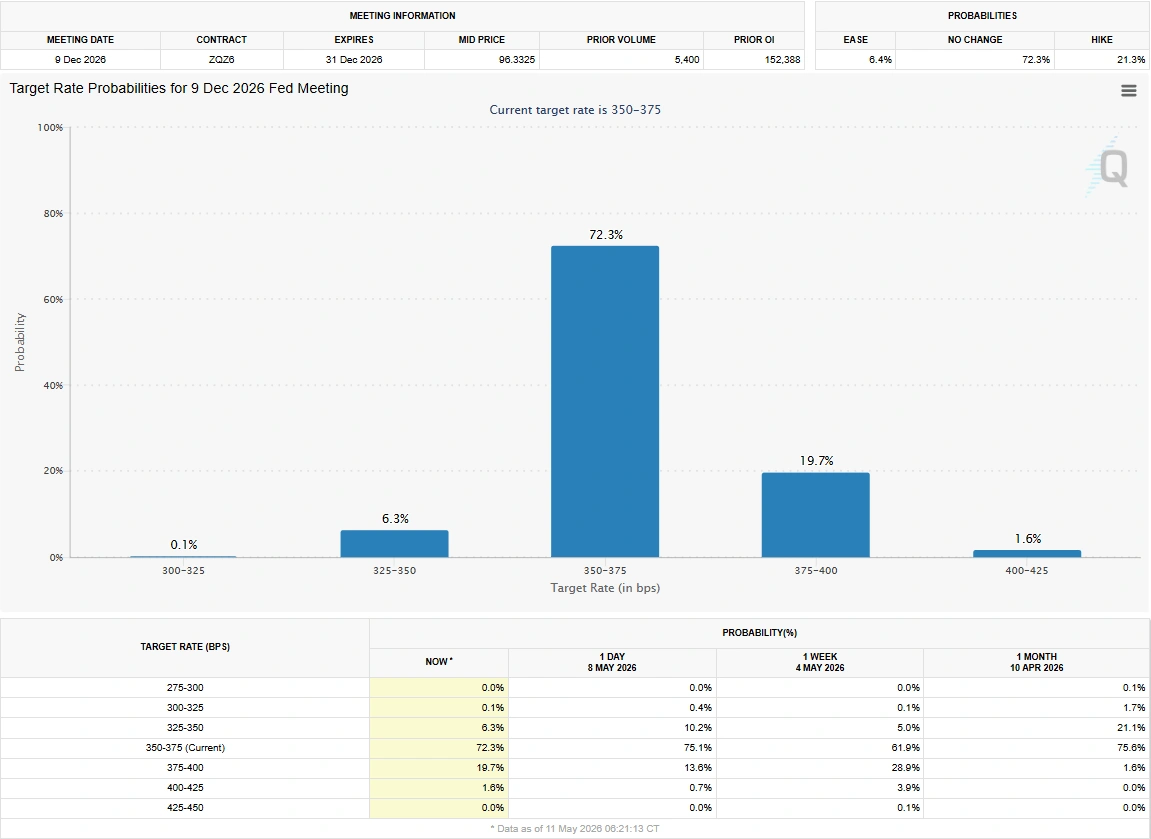Click the 9 Dec 2026 meeting date cell
1151x839 pixels.
(x=80, y=59)
